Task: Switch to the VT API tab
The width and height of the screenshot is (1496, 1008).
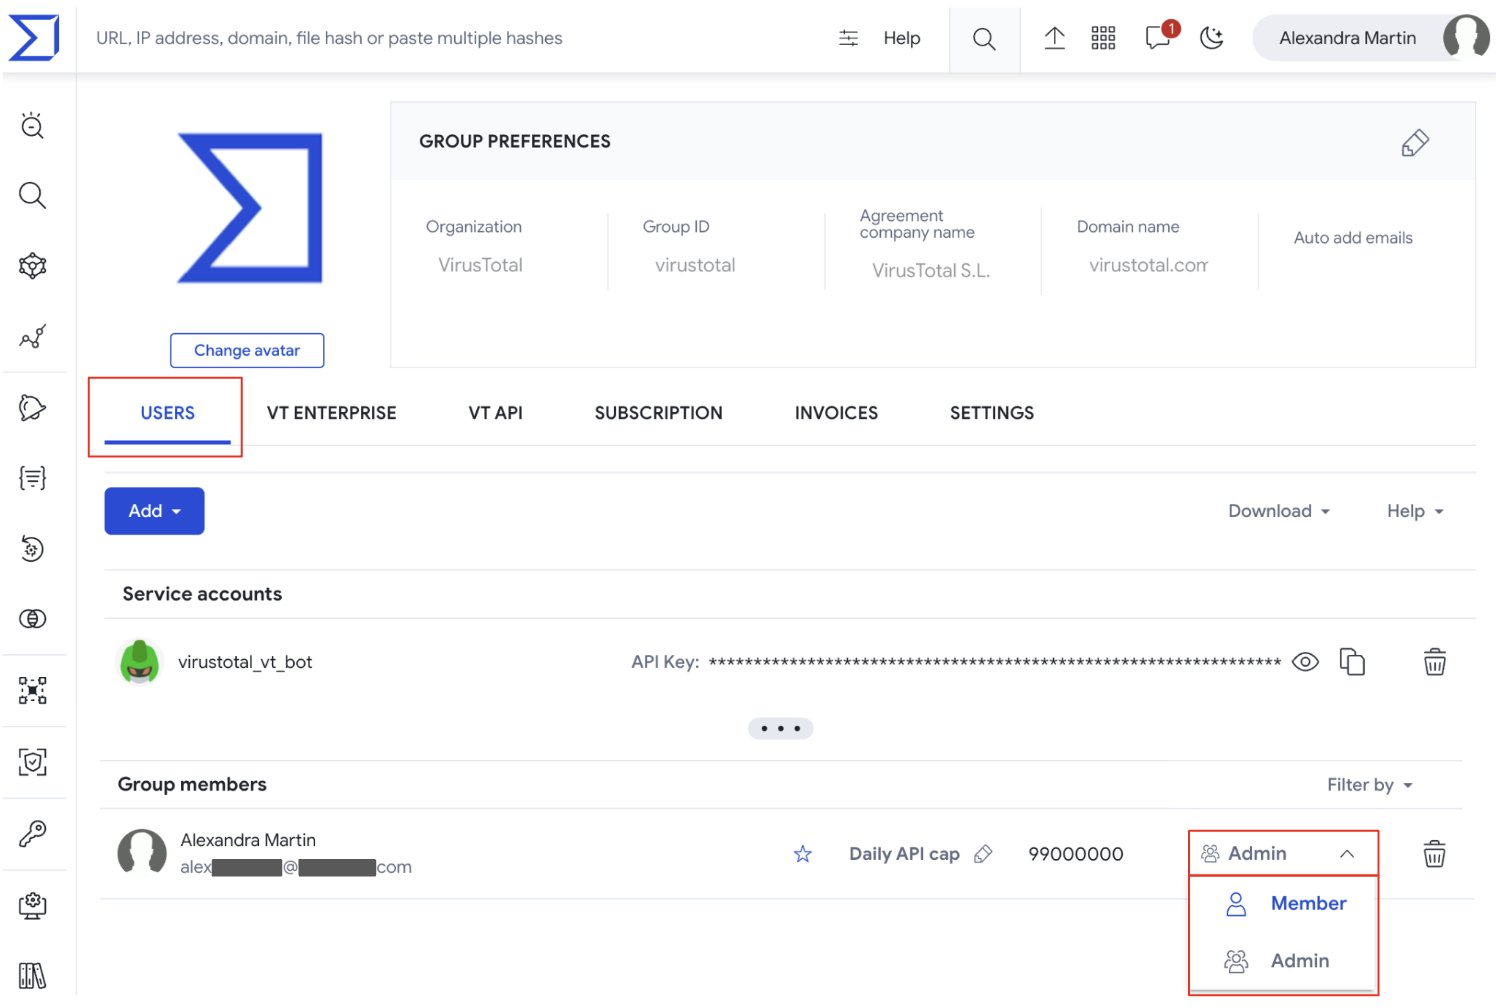Action: [495, 413]
